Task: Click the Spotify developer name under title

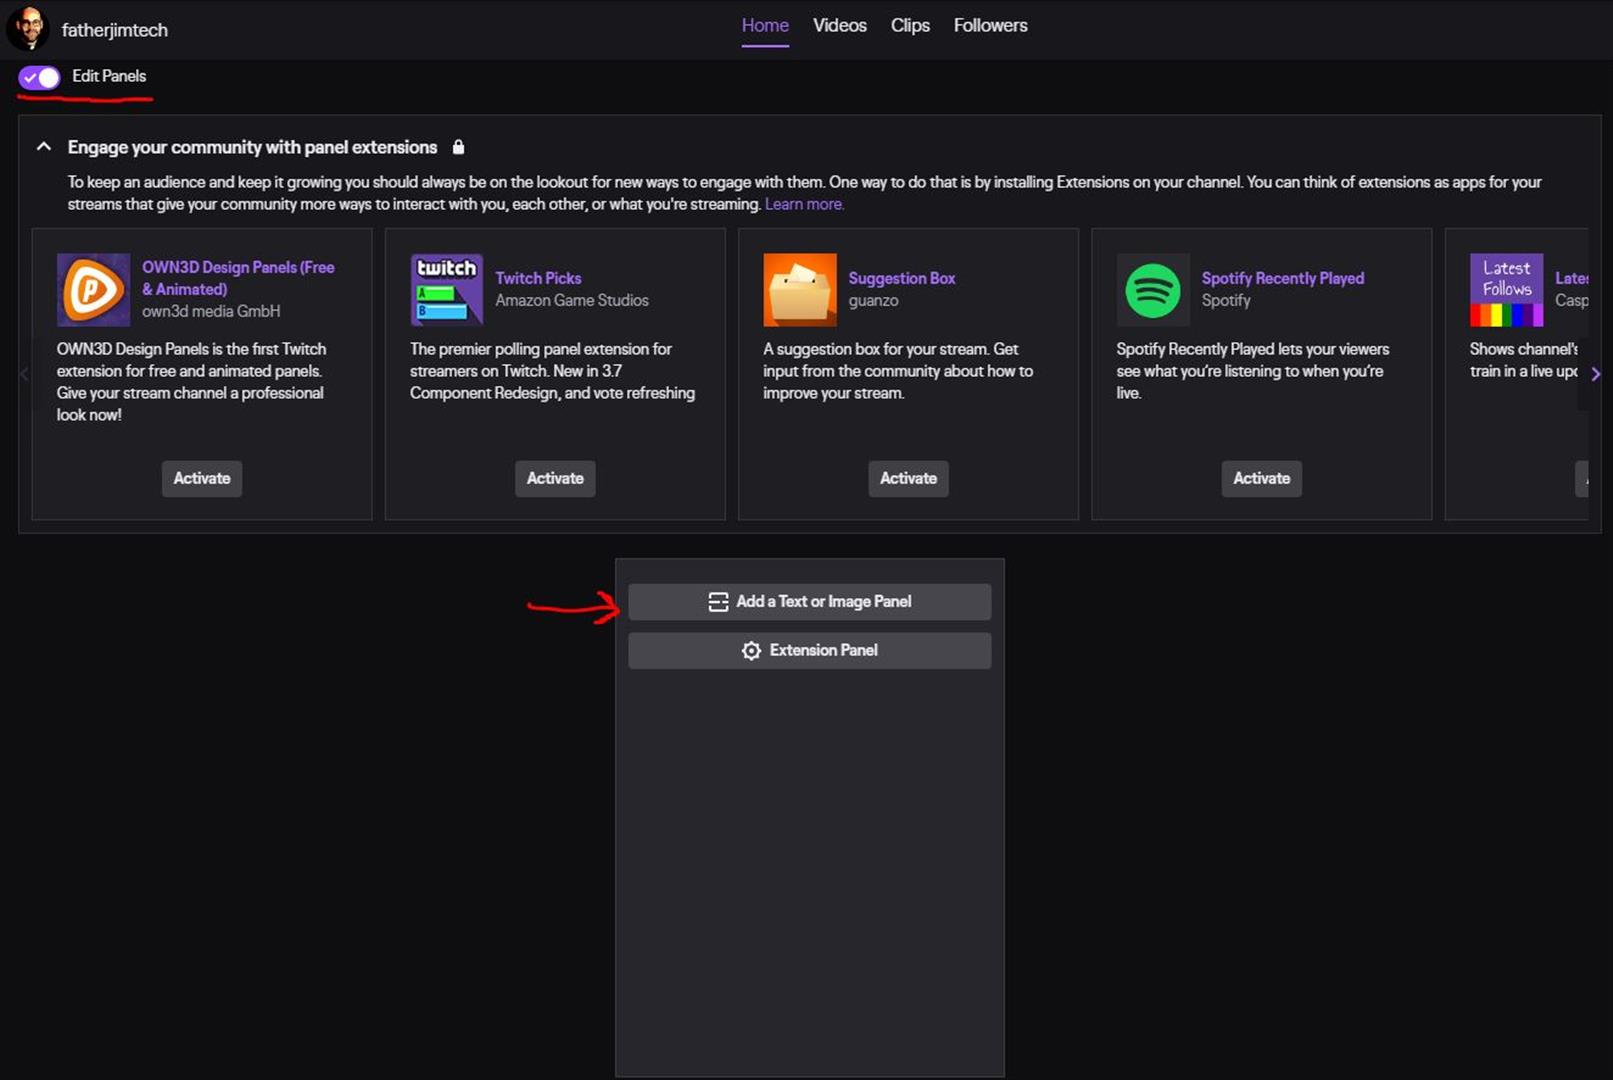Action: (x=1226, y=300)
